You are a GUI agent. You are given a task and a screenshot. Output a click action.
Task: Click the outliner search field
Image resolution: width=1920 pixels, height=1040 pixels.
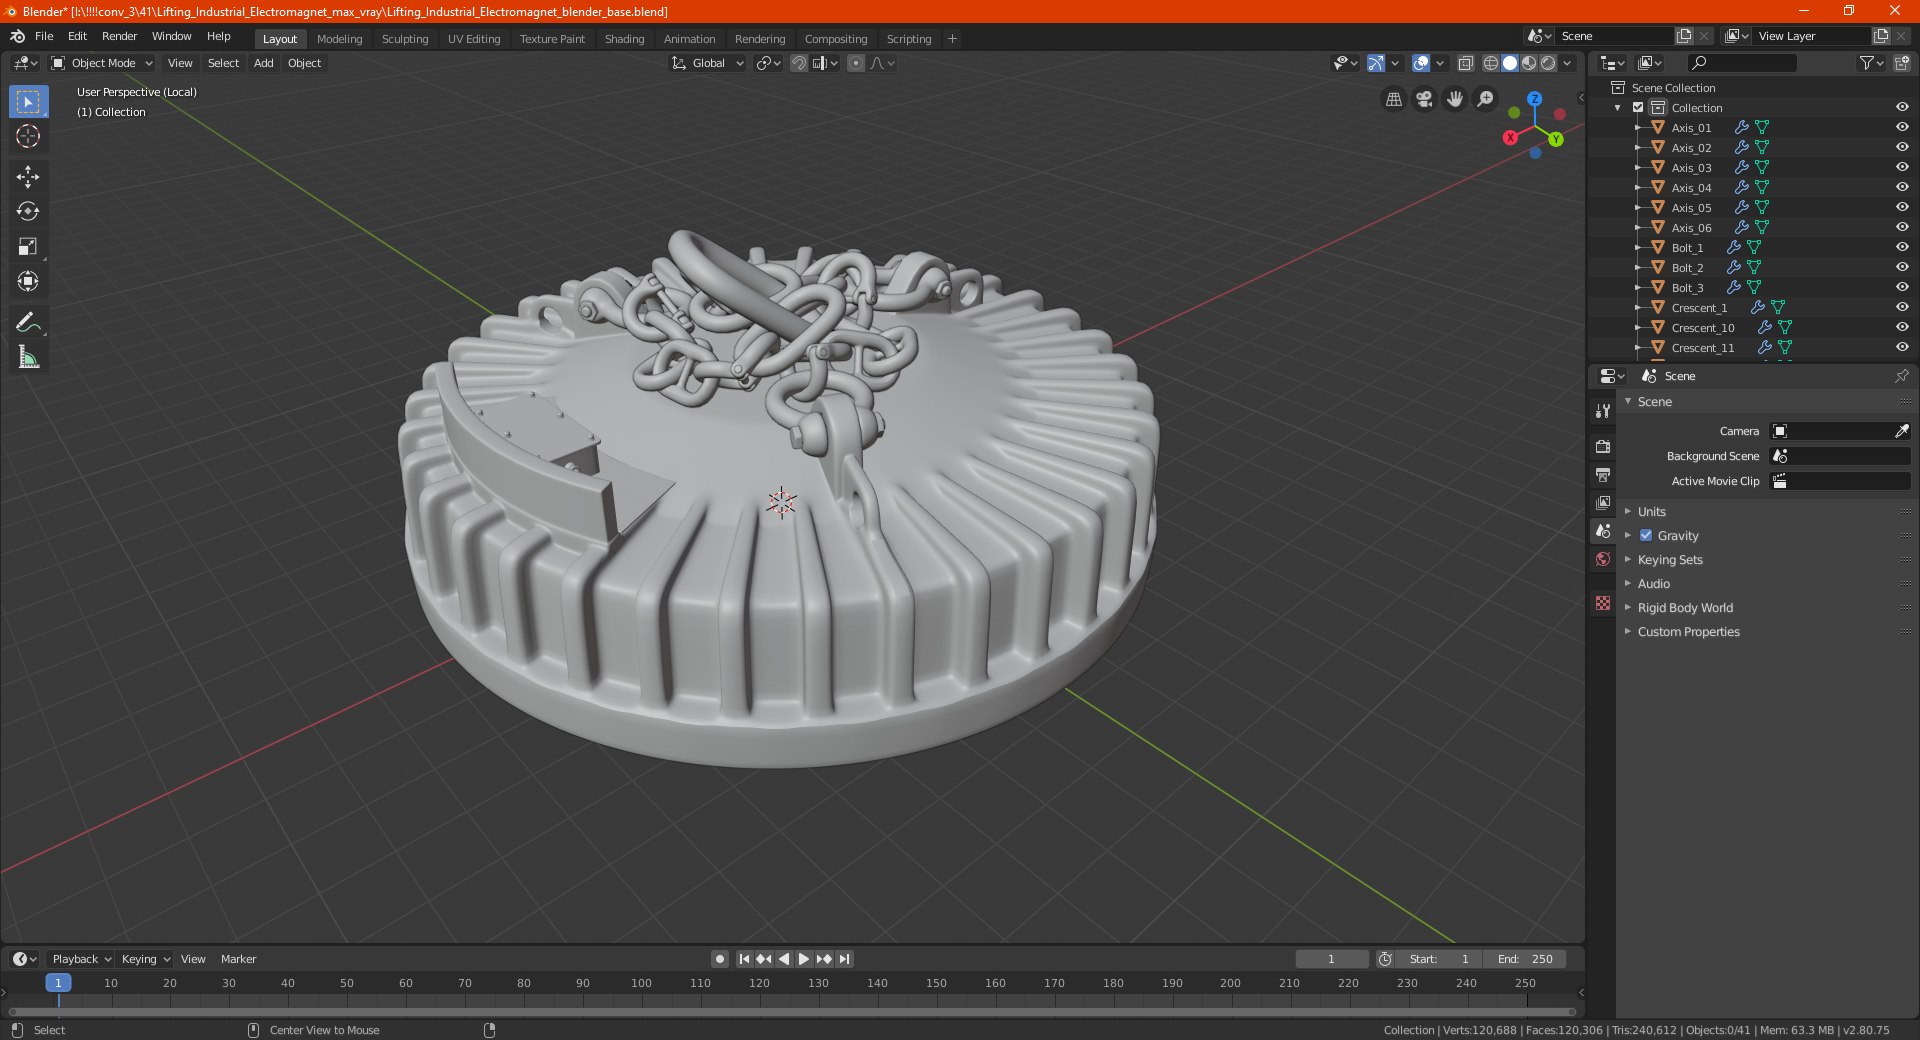coord(1741,63)
